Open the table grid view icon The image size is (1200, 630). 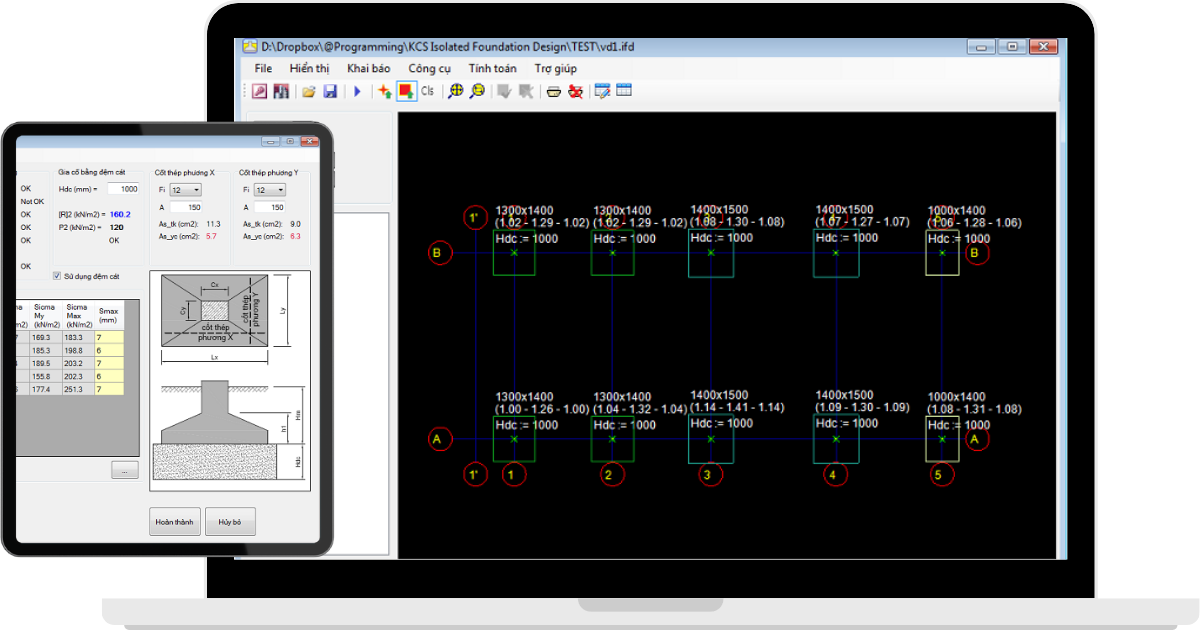point(624,91)
